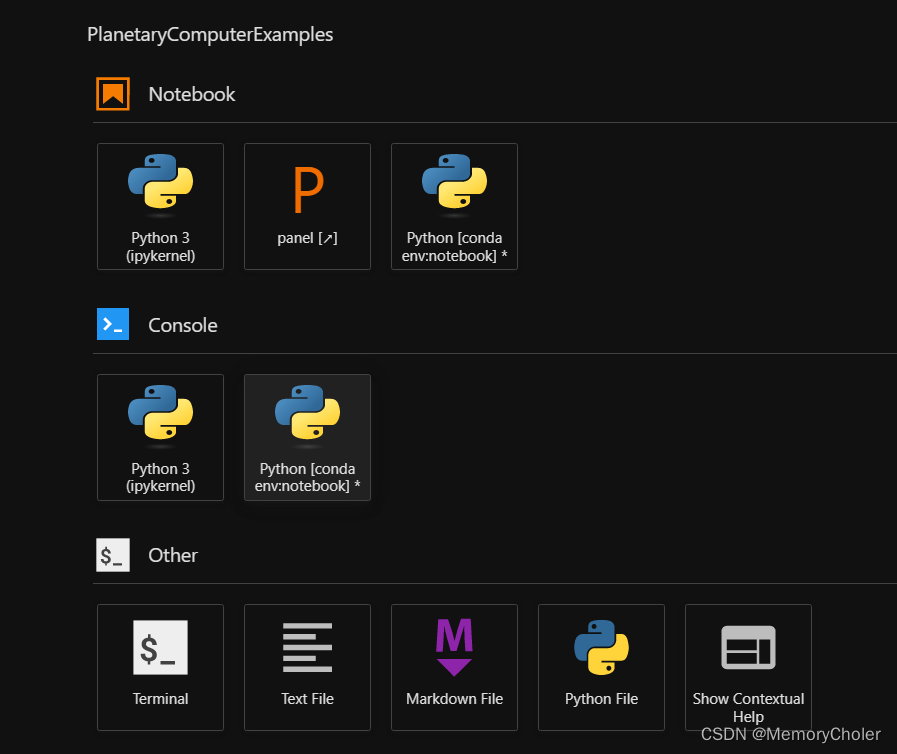Image resolution: width=897 pixels, height=754 pixels.
Task: Start a Python 3 (ipykernel) console
Action: (160, 438)
